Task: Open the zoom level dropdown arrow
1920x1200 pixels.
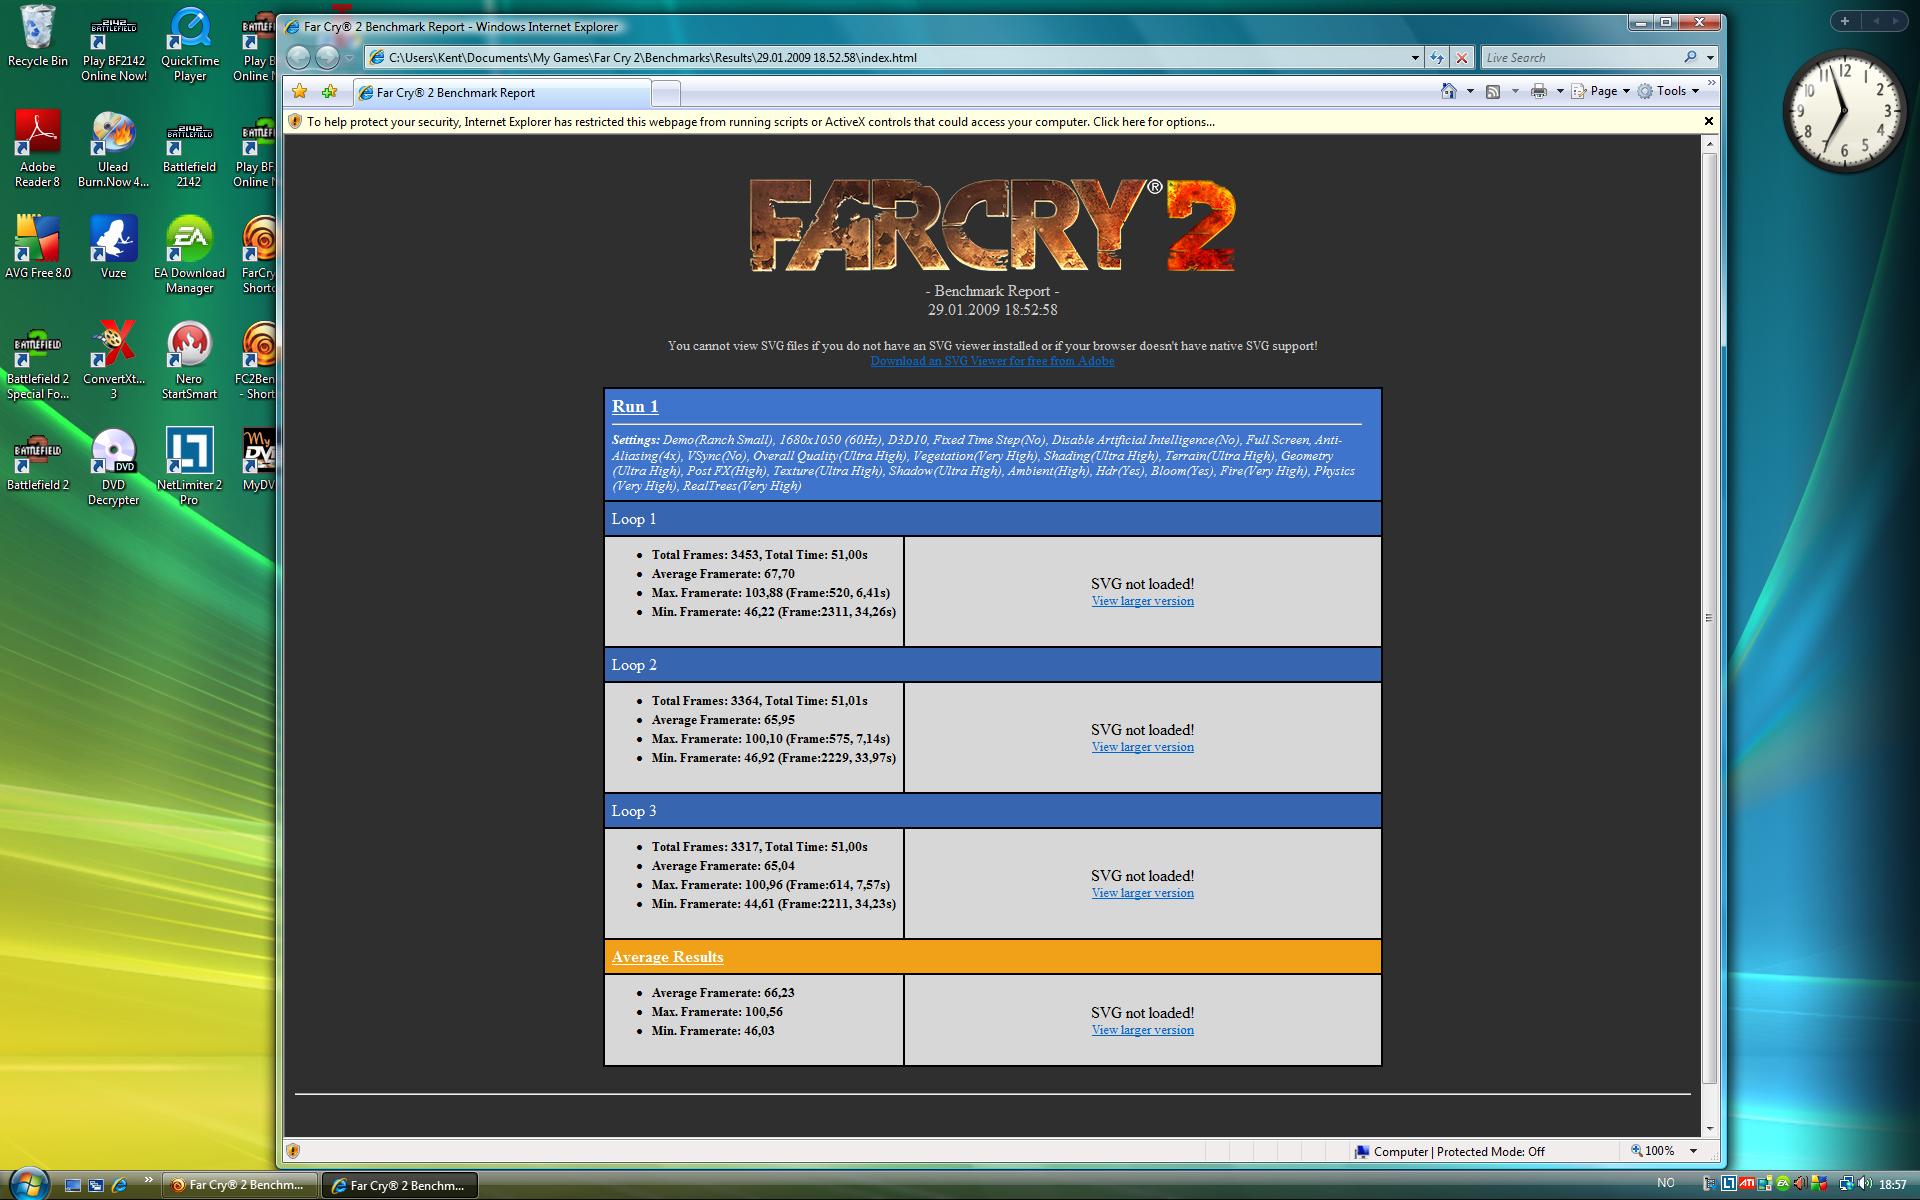Action: point(1693,1151)
